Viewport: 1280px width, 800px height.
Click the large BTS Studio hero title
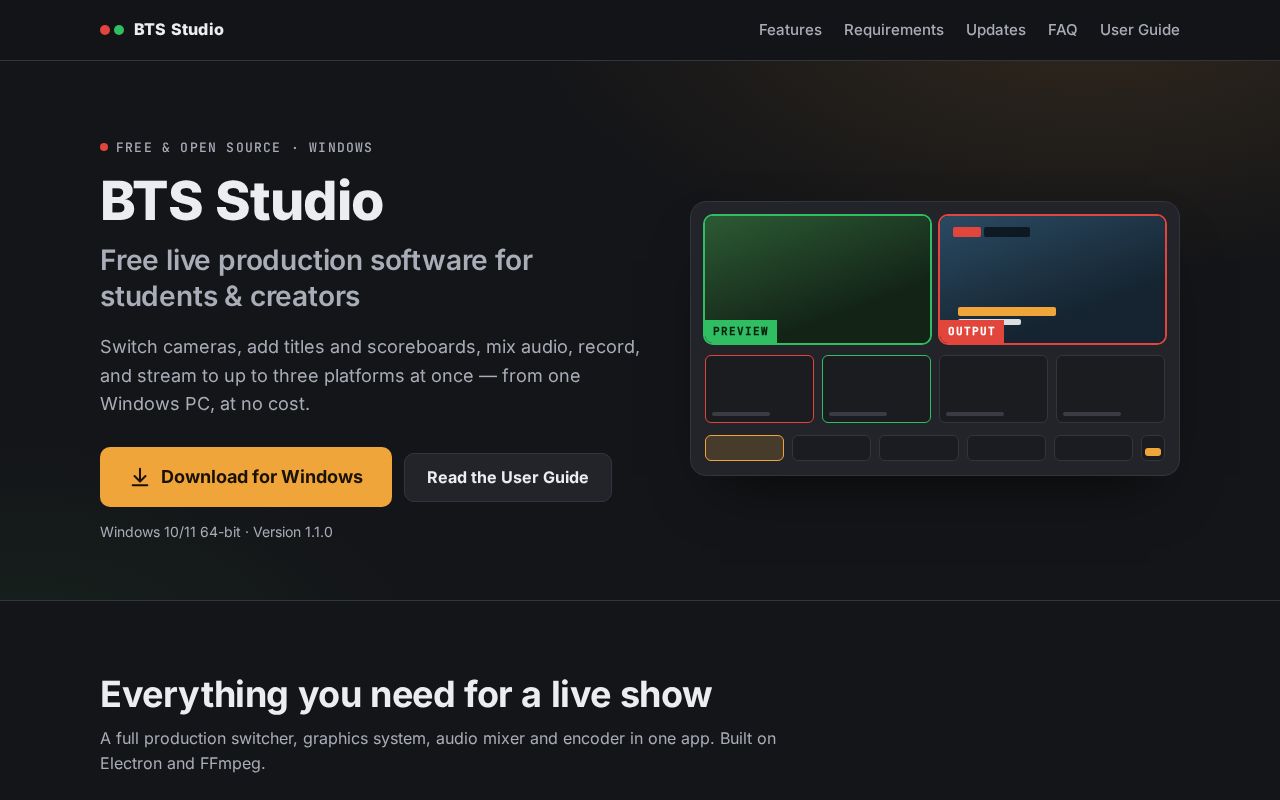point(242,201)
